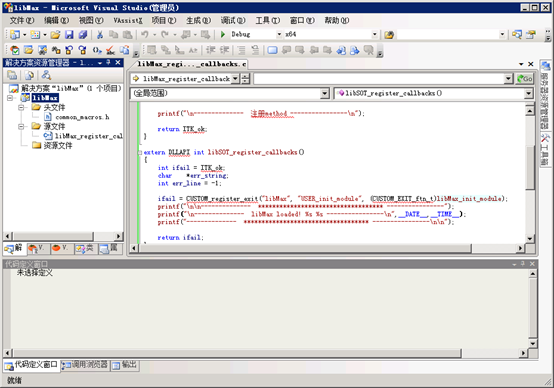554x388 pixels.
Task: Collapse the libMax project node
Action: coord(10,98)
